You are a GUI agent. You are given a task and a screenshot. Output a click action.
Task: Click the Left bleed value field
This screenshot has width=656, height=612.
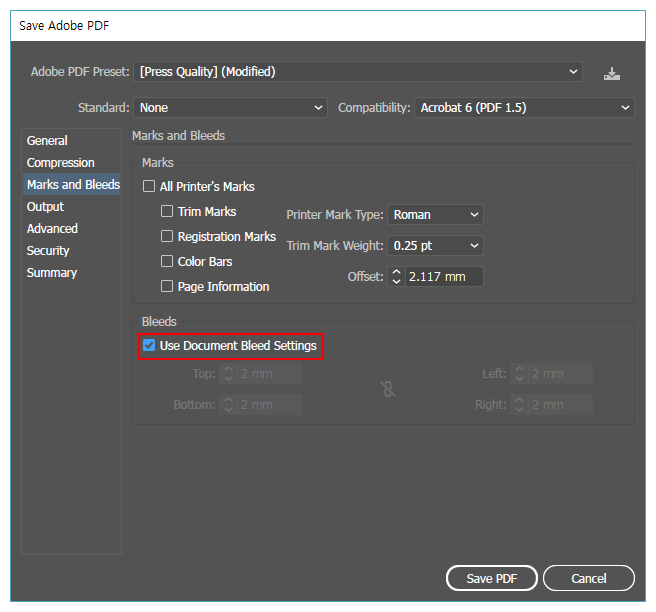coord(561,374)
